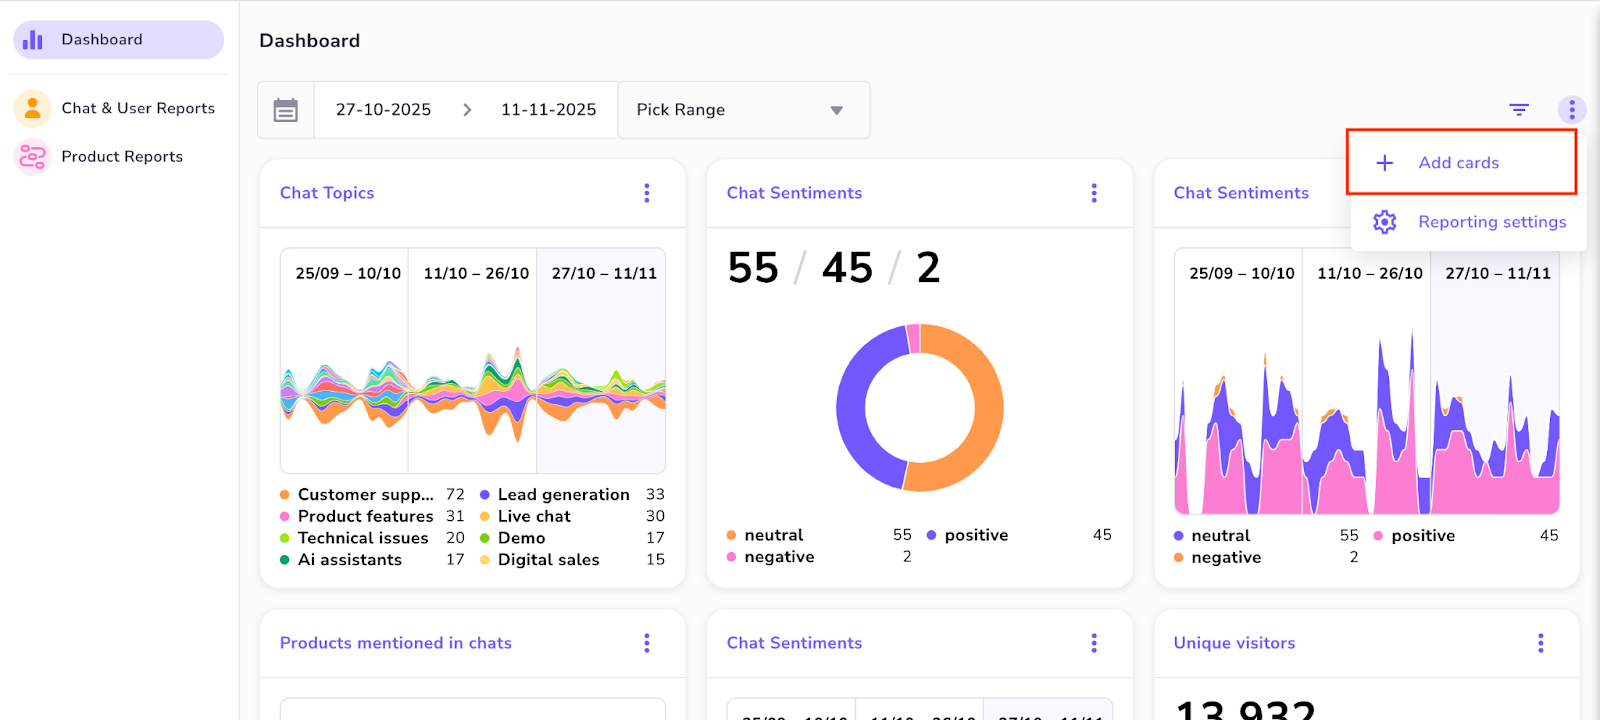
Task: Click the plus icon for Add cards
Action: (x=1384, y=163)
